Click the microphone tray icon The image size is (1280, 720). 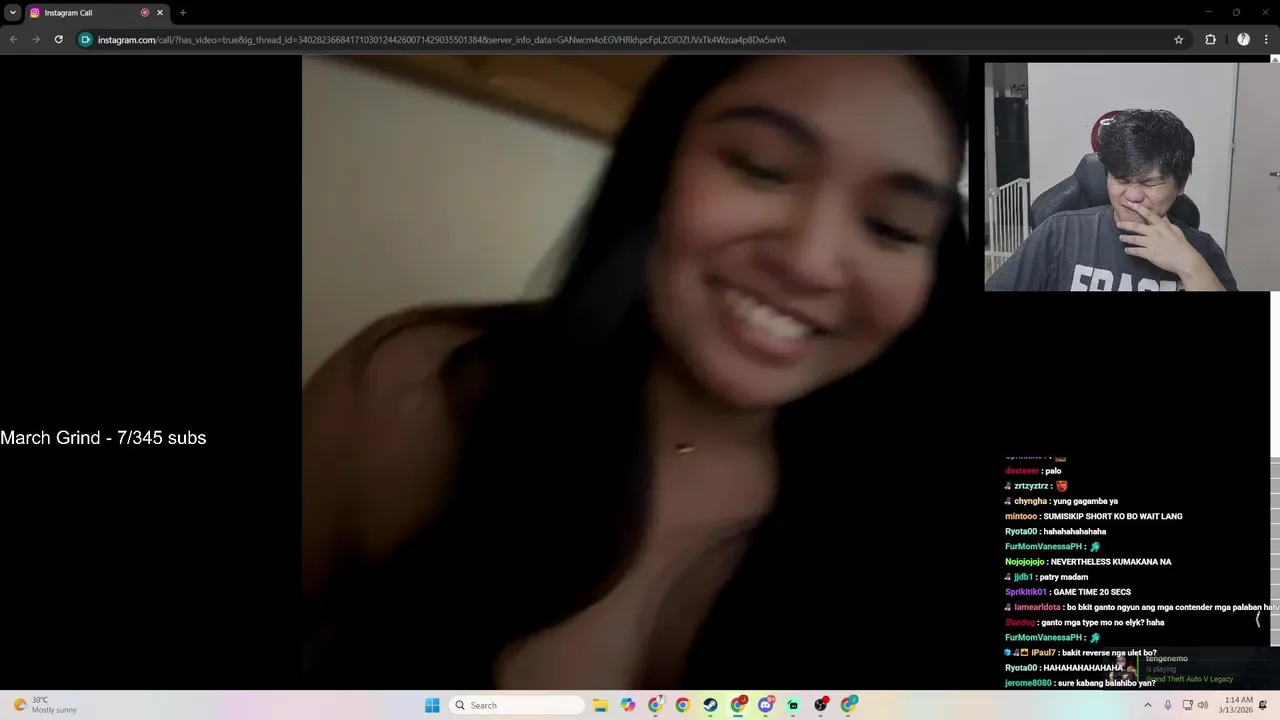1167,705
